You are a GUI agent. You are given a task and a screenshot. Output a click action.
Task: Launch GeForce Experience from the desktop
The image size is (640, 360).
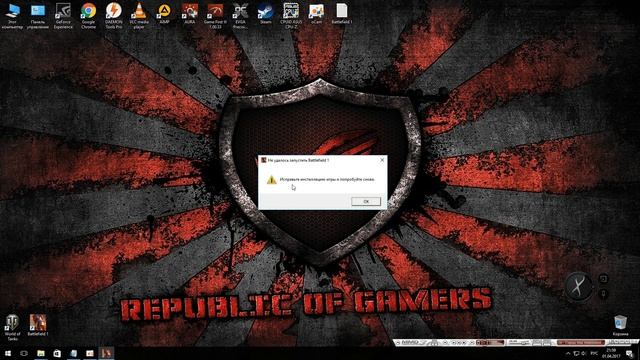point(63,16)
